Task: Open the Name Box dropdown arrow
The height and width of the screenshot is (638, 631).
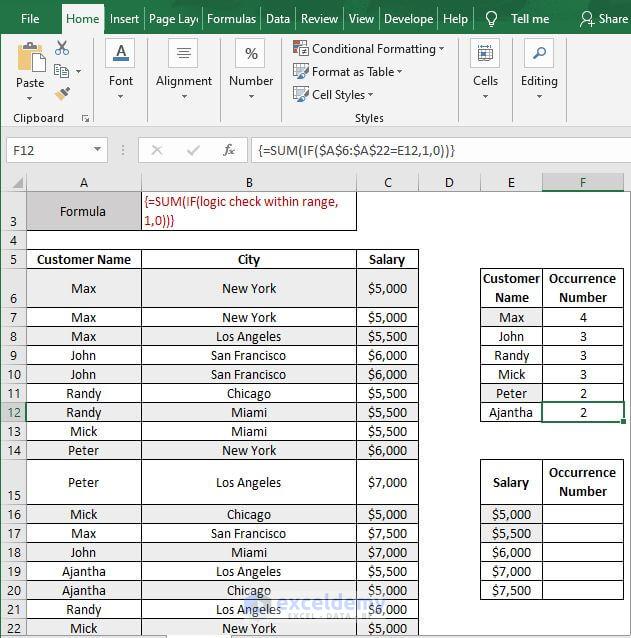Action: pos(97,150)
